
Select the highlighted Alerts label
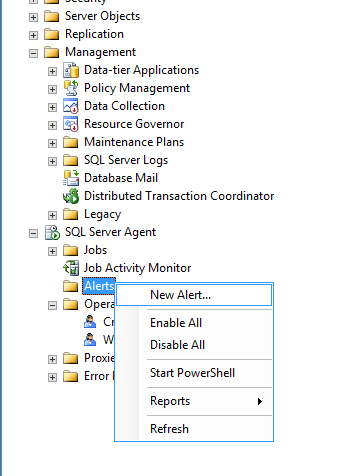click(x=99, y=286)
